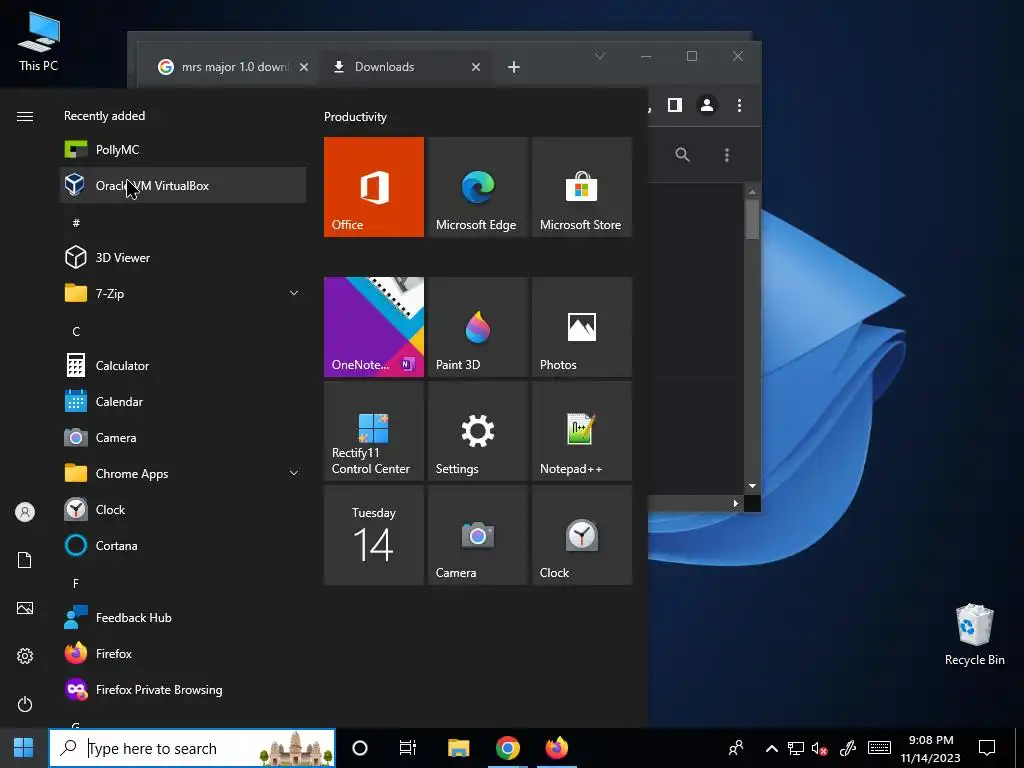Open 3D Viewer app
The height and width of the screenshot is (768, 1024).
pyautogui.click(x=183, y=257)
